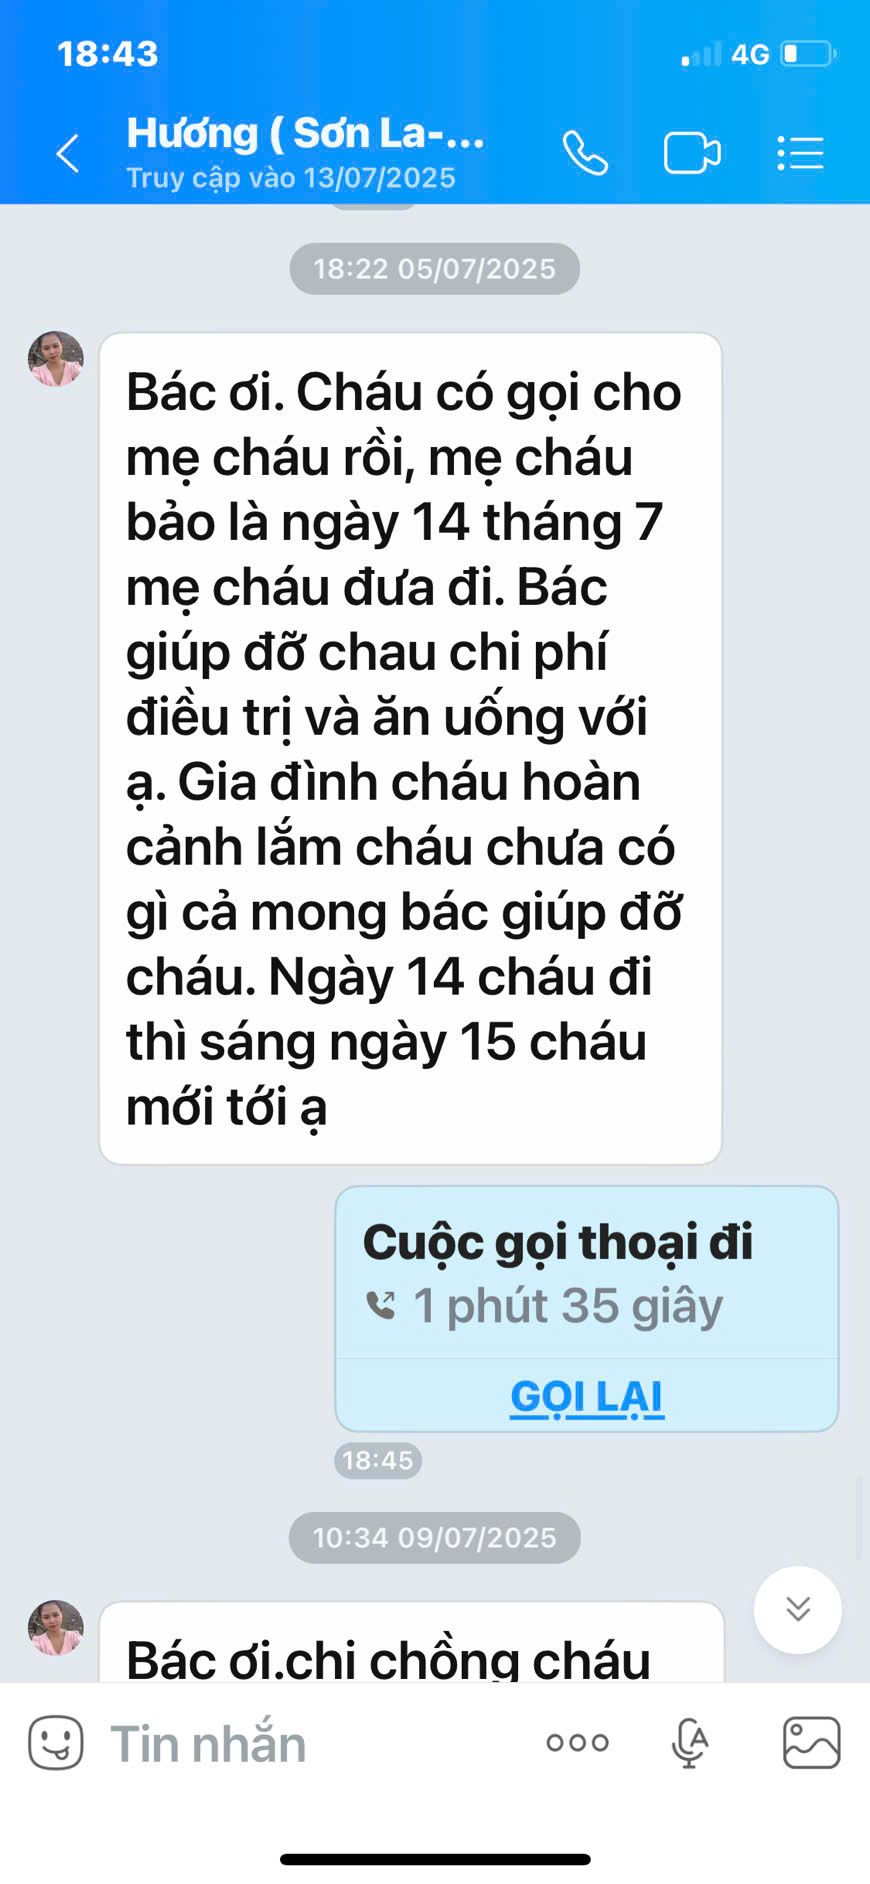Open the image gallery picker
The width and height of the screenshot is (870, 1884).
811,1743
